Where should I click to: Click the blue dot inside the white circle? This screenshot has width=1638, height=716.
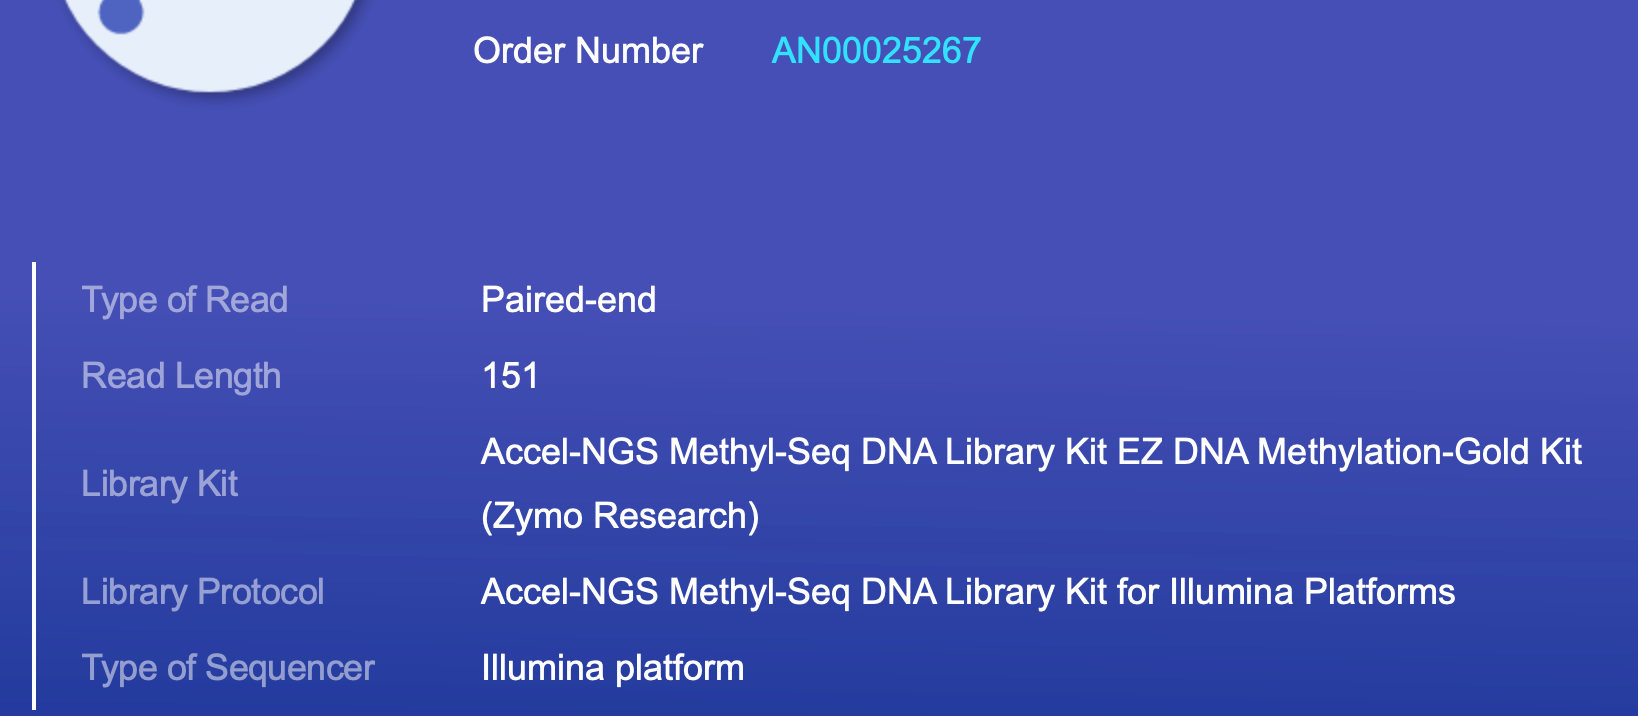point(122,14)
